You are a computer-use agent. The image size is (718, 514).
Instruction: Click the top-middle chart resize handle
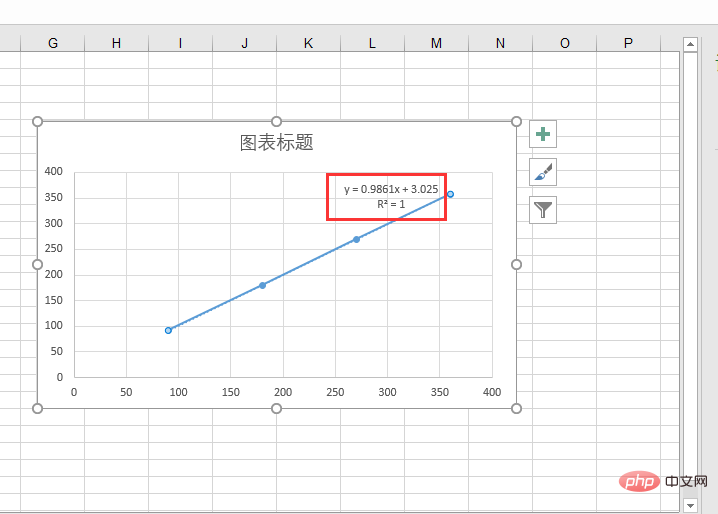pyautogui.click(x=276, y=121)
